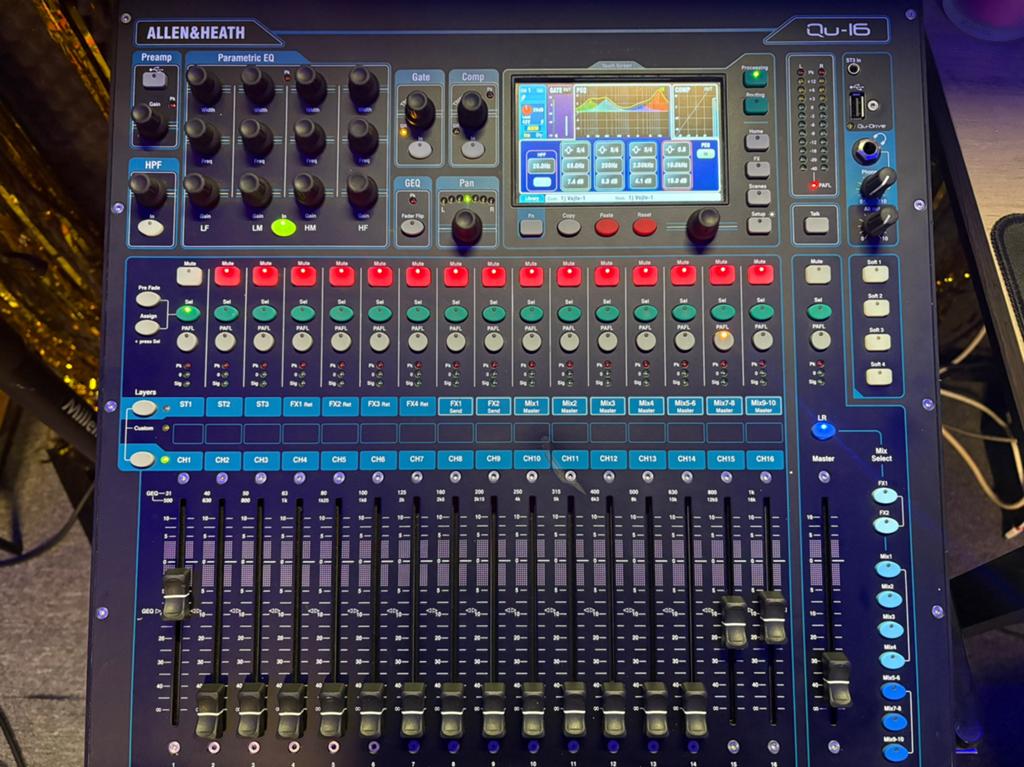Image resolution: width=1024 pixels, height=767 pixels.
Task: Grab the Master fader cap
Action: 835,678
